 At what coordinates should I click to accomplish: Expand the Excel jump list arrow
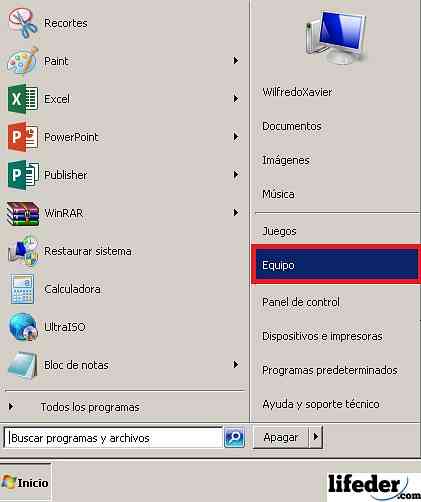pyautogui.click(x=236, y=99)
